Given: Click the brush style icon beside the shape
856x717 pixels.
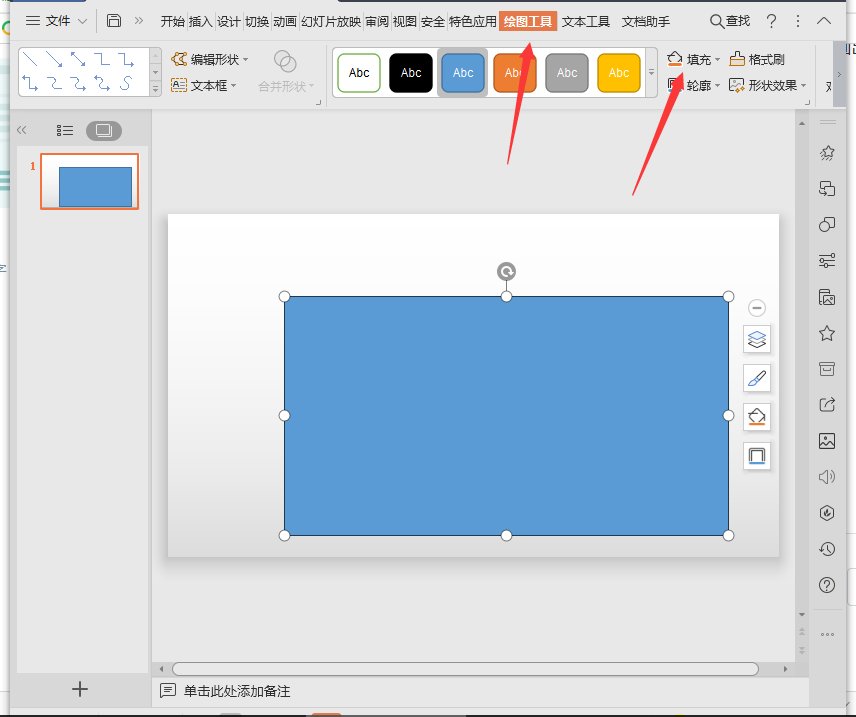Looking at the screenshot, I should tap(757, 378).
